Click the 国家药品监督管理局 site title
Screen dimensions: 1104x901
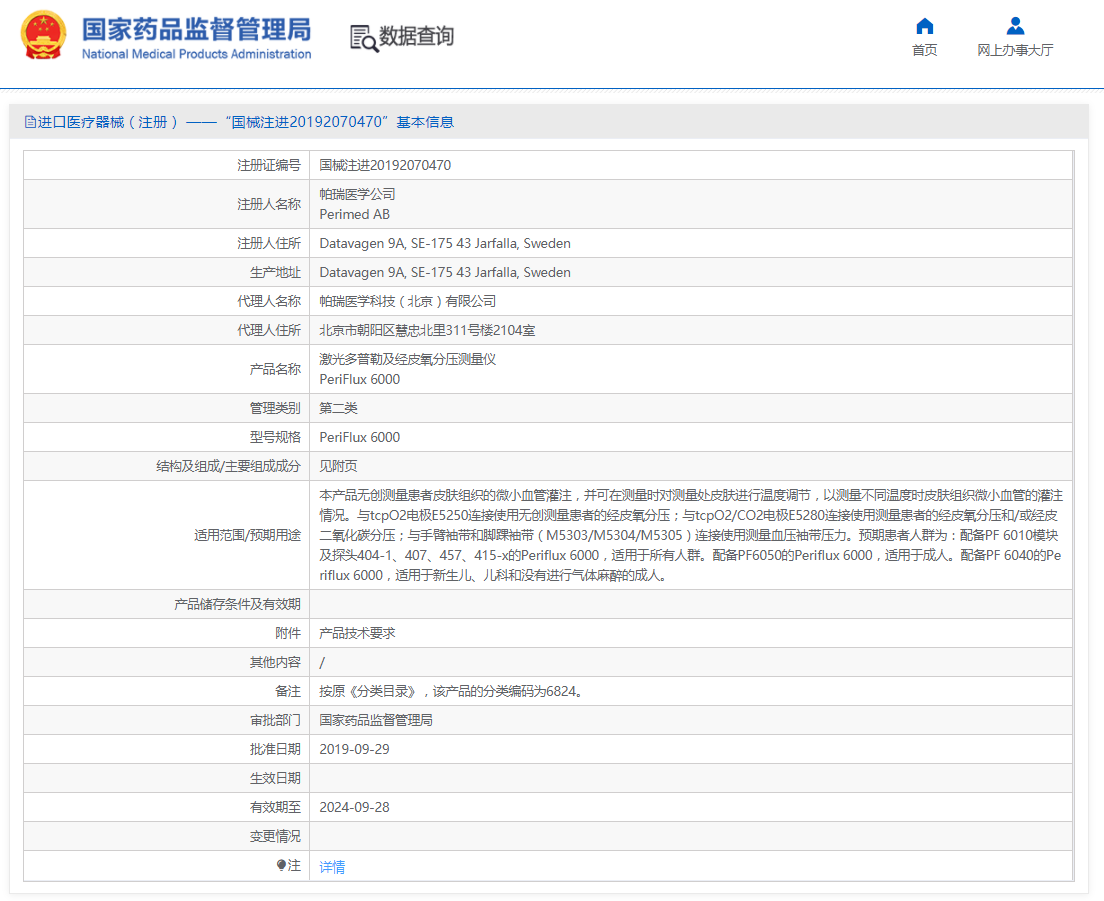tap(196, 30)
